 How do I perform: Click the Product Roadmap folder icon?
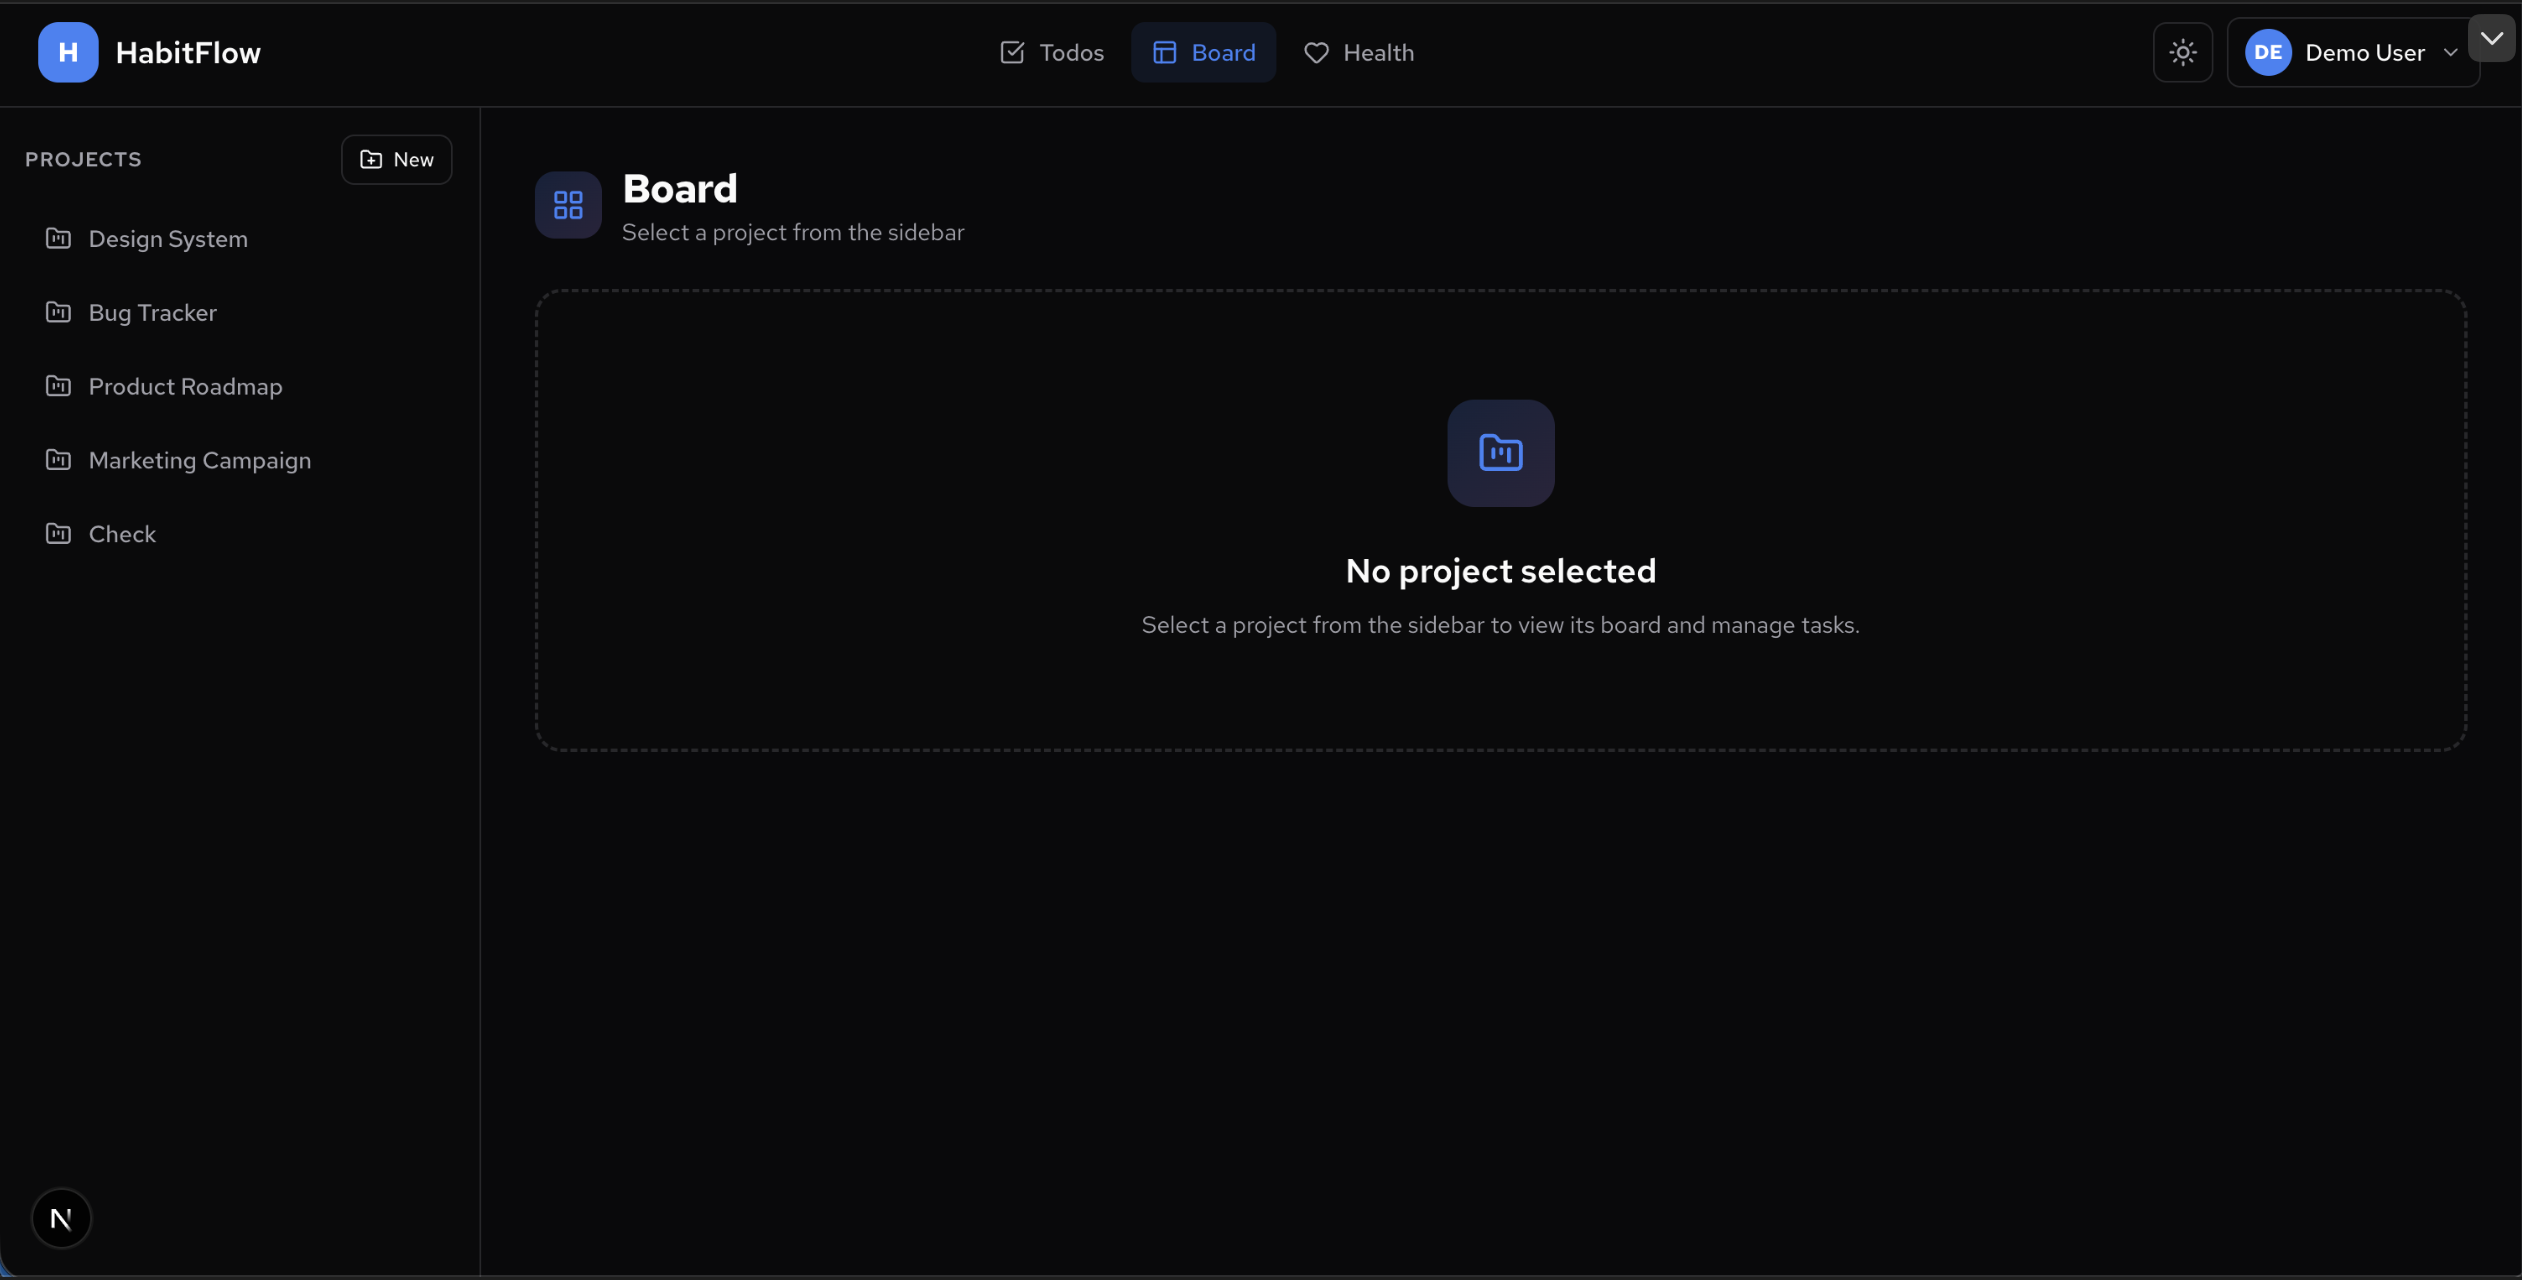[x=58, y=386]
